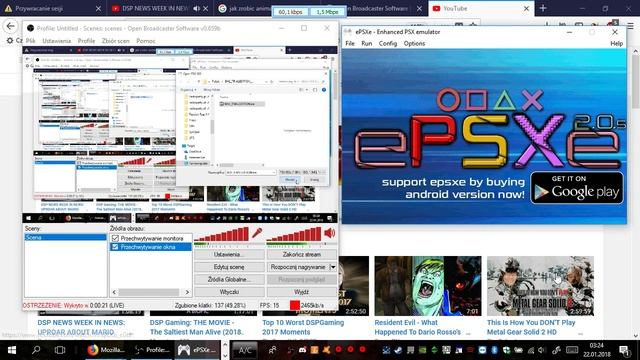Open Ustawienia menu in OBS
The width and height of the screenshot is (640, 360).
[57, 41]
